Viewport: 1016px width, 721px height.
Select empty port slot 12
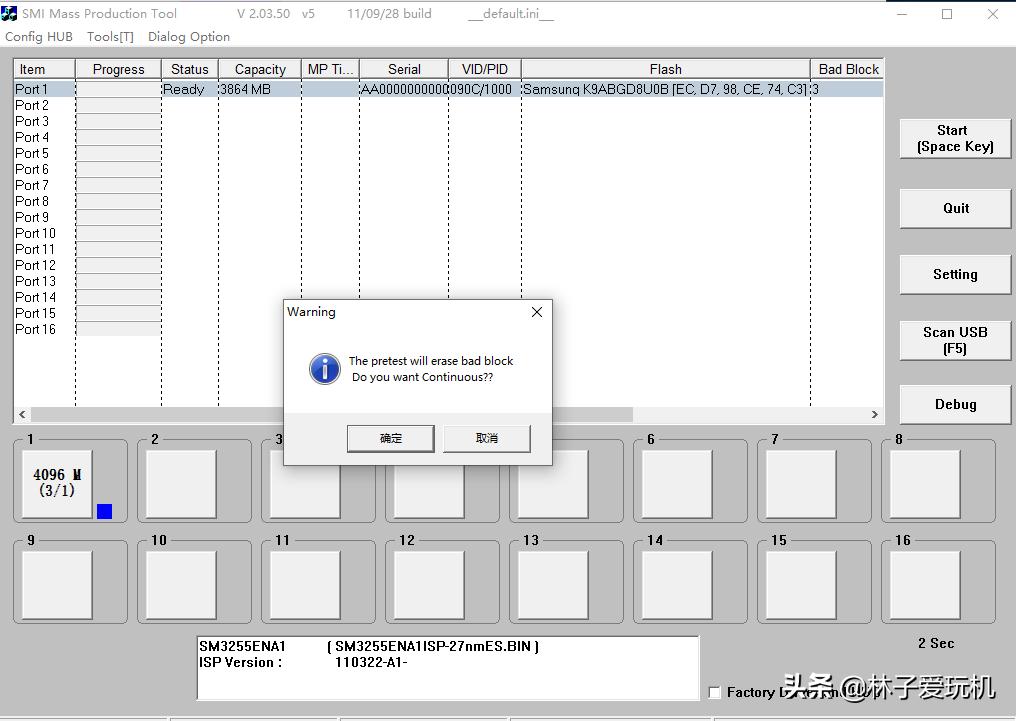point(429,585)
